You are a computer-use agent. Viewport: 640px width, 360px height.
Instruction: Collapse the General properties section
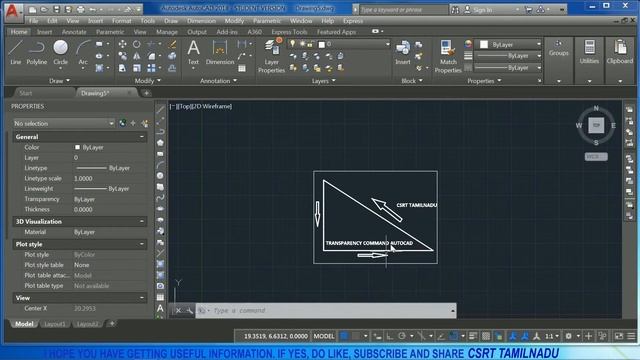tap(142, 137)
